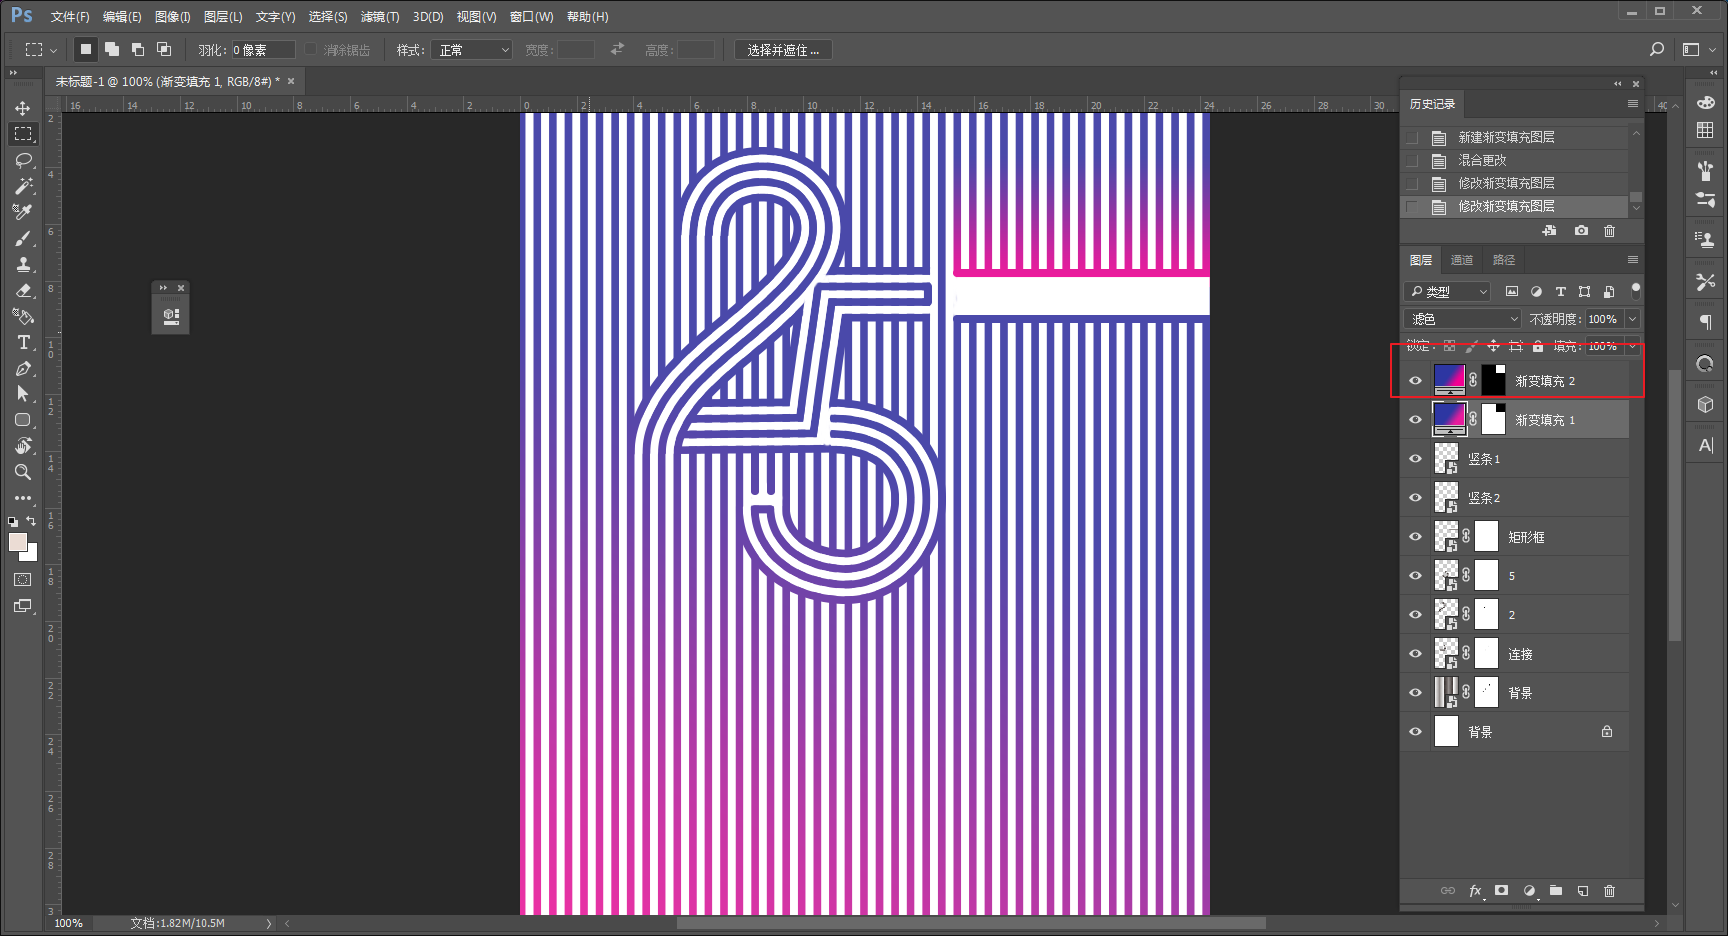Select the Move tool
Viewport: 1728px width, 936px height.
click(x=23, y=108)
